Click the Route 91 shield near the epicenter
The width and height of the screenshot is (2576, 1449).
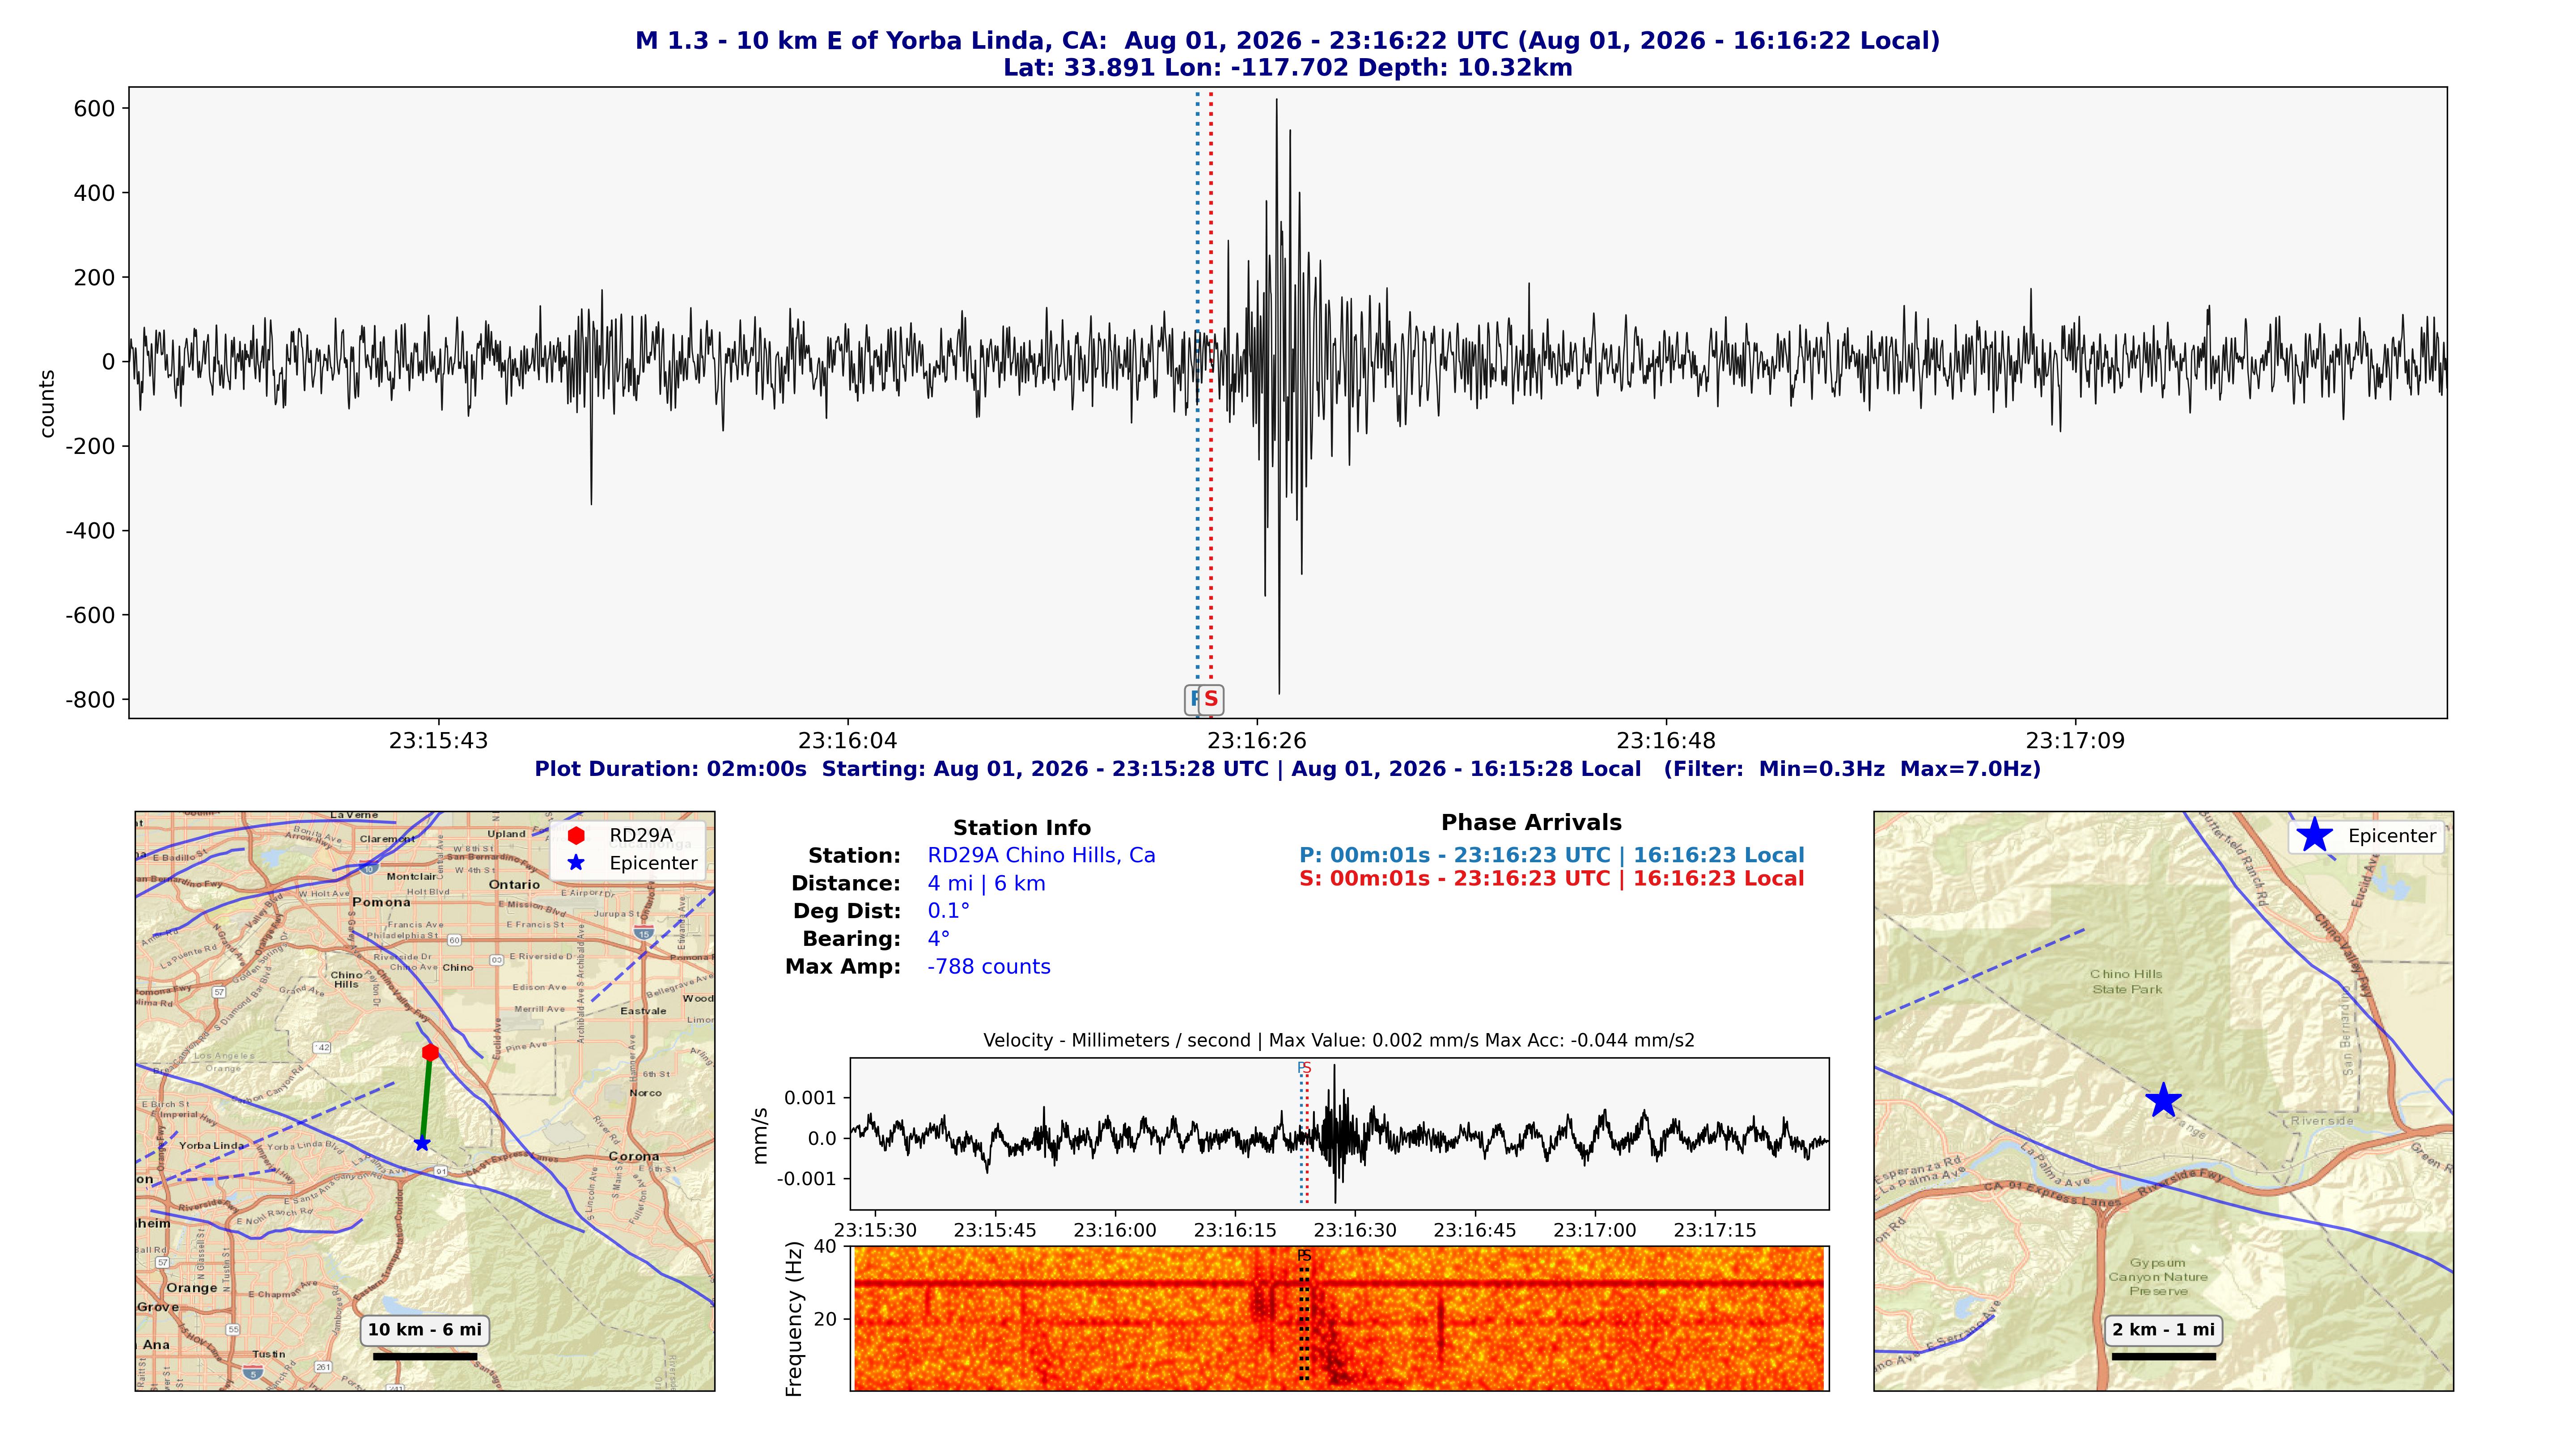click(x=441, y=1170)
